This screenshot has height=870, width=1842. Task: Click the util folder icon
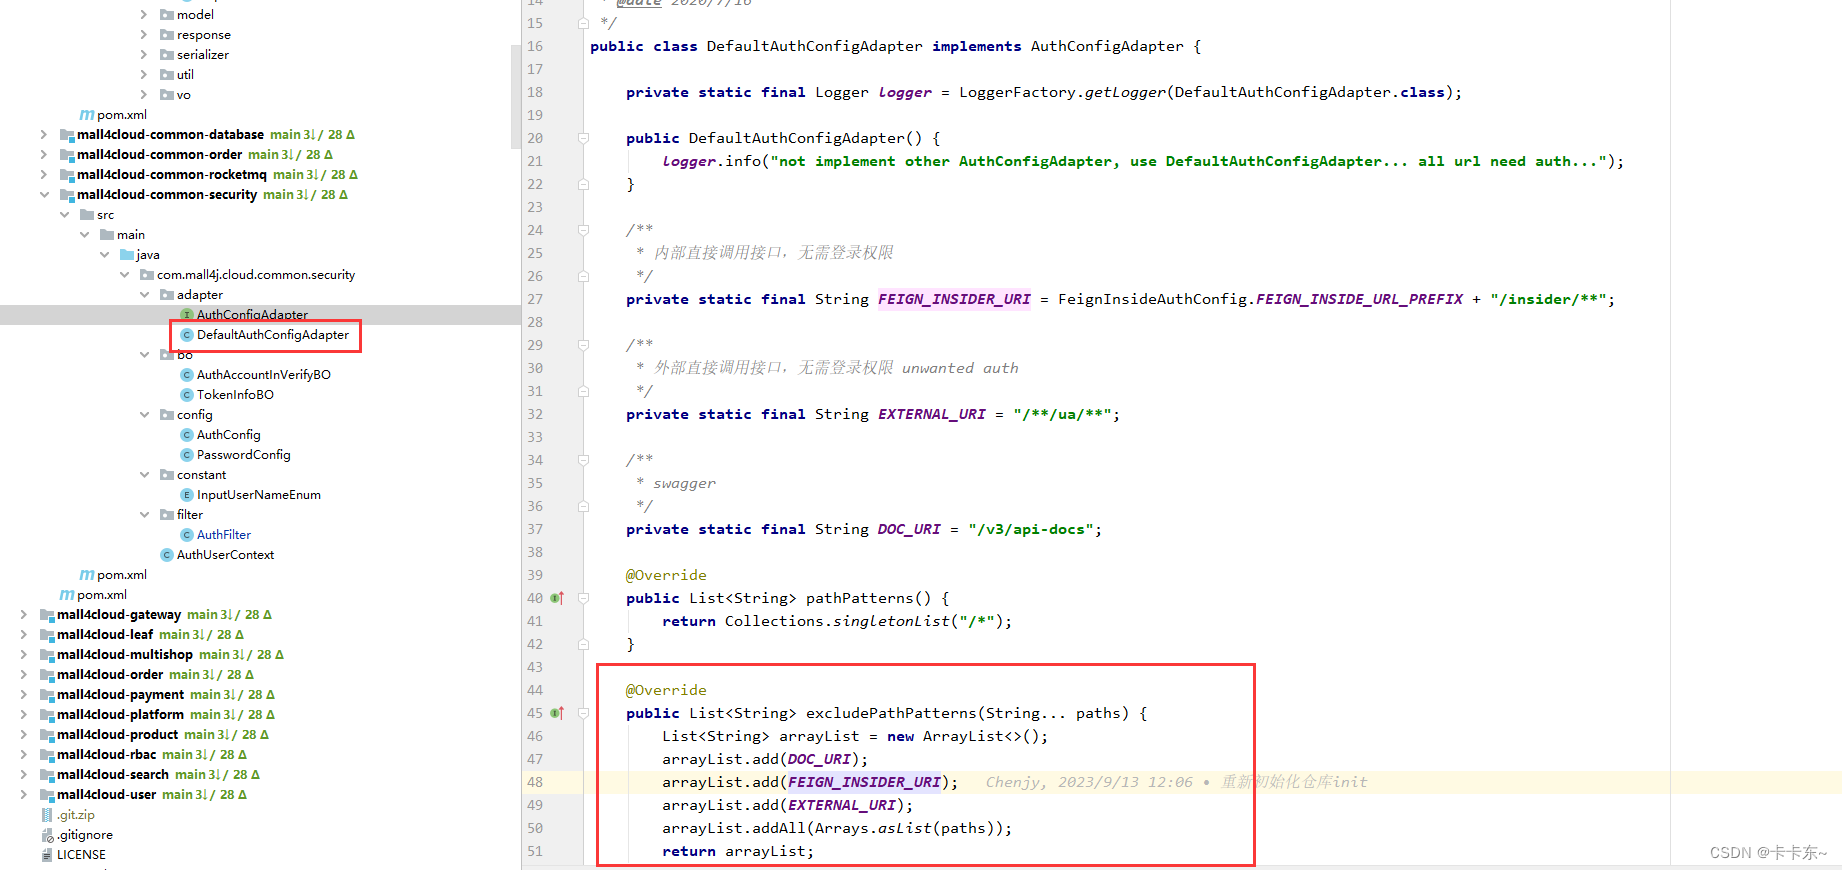pyautogui.click(x=167, y=75)
